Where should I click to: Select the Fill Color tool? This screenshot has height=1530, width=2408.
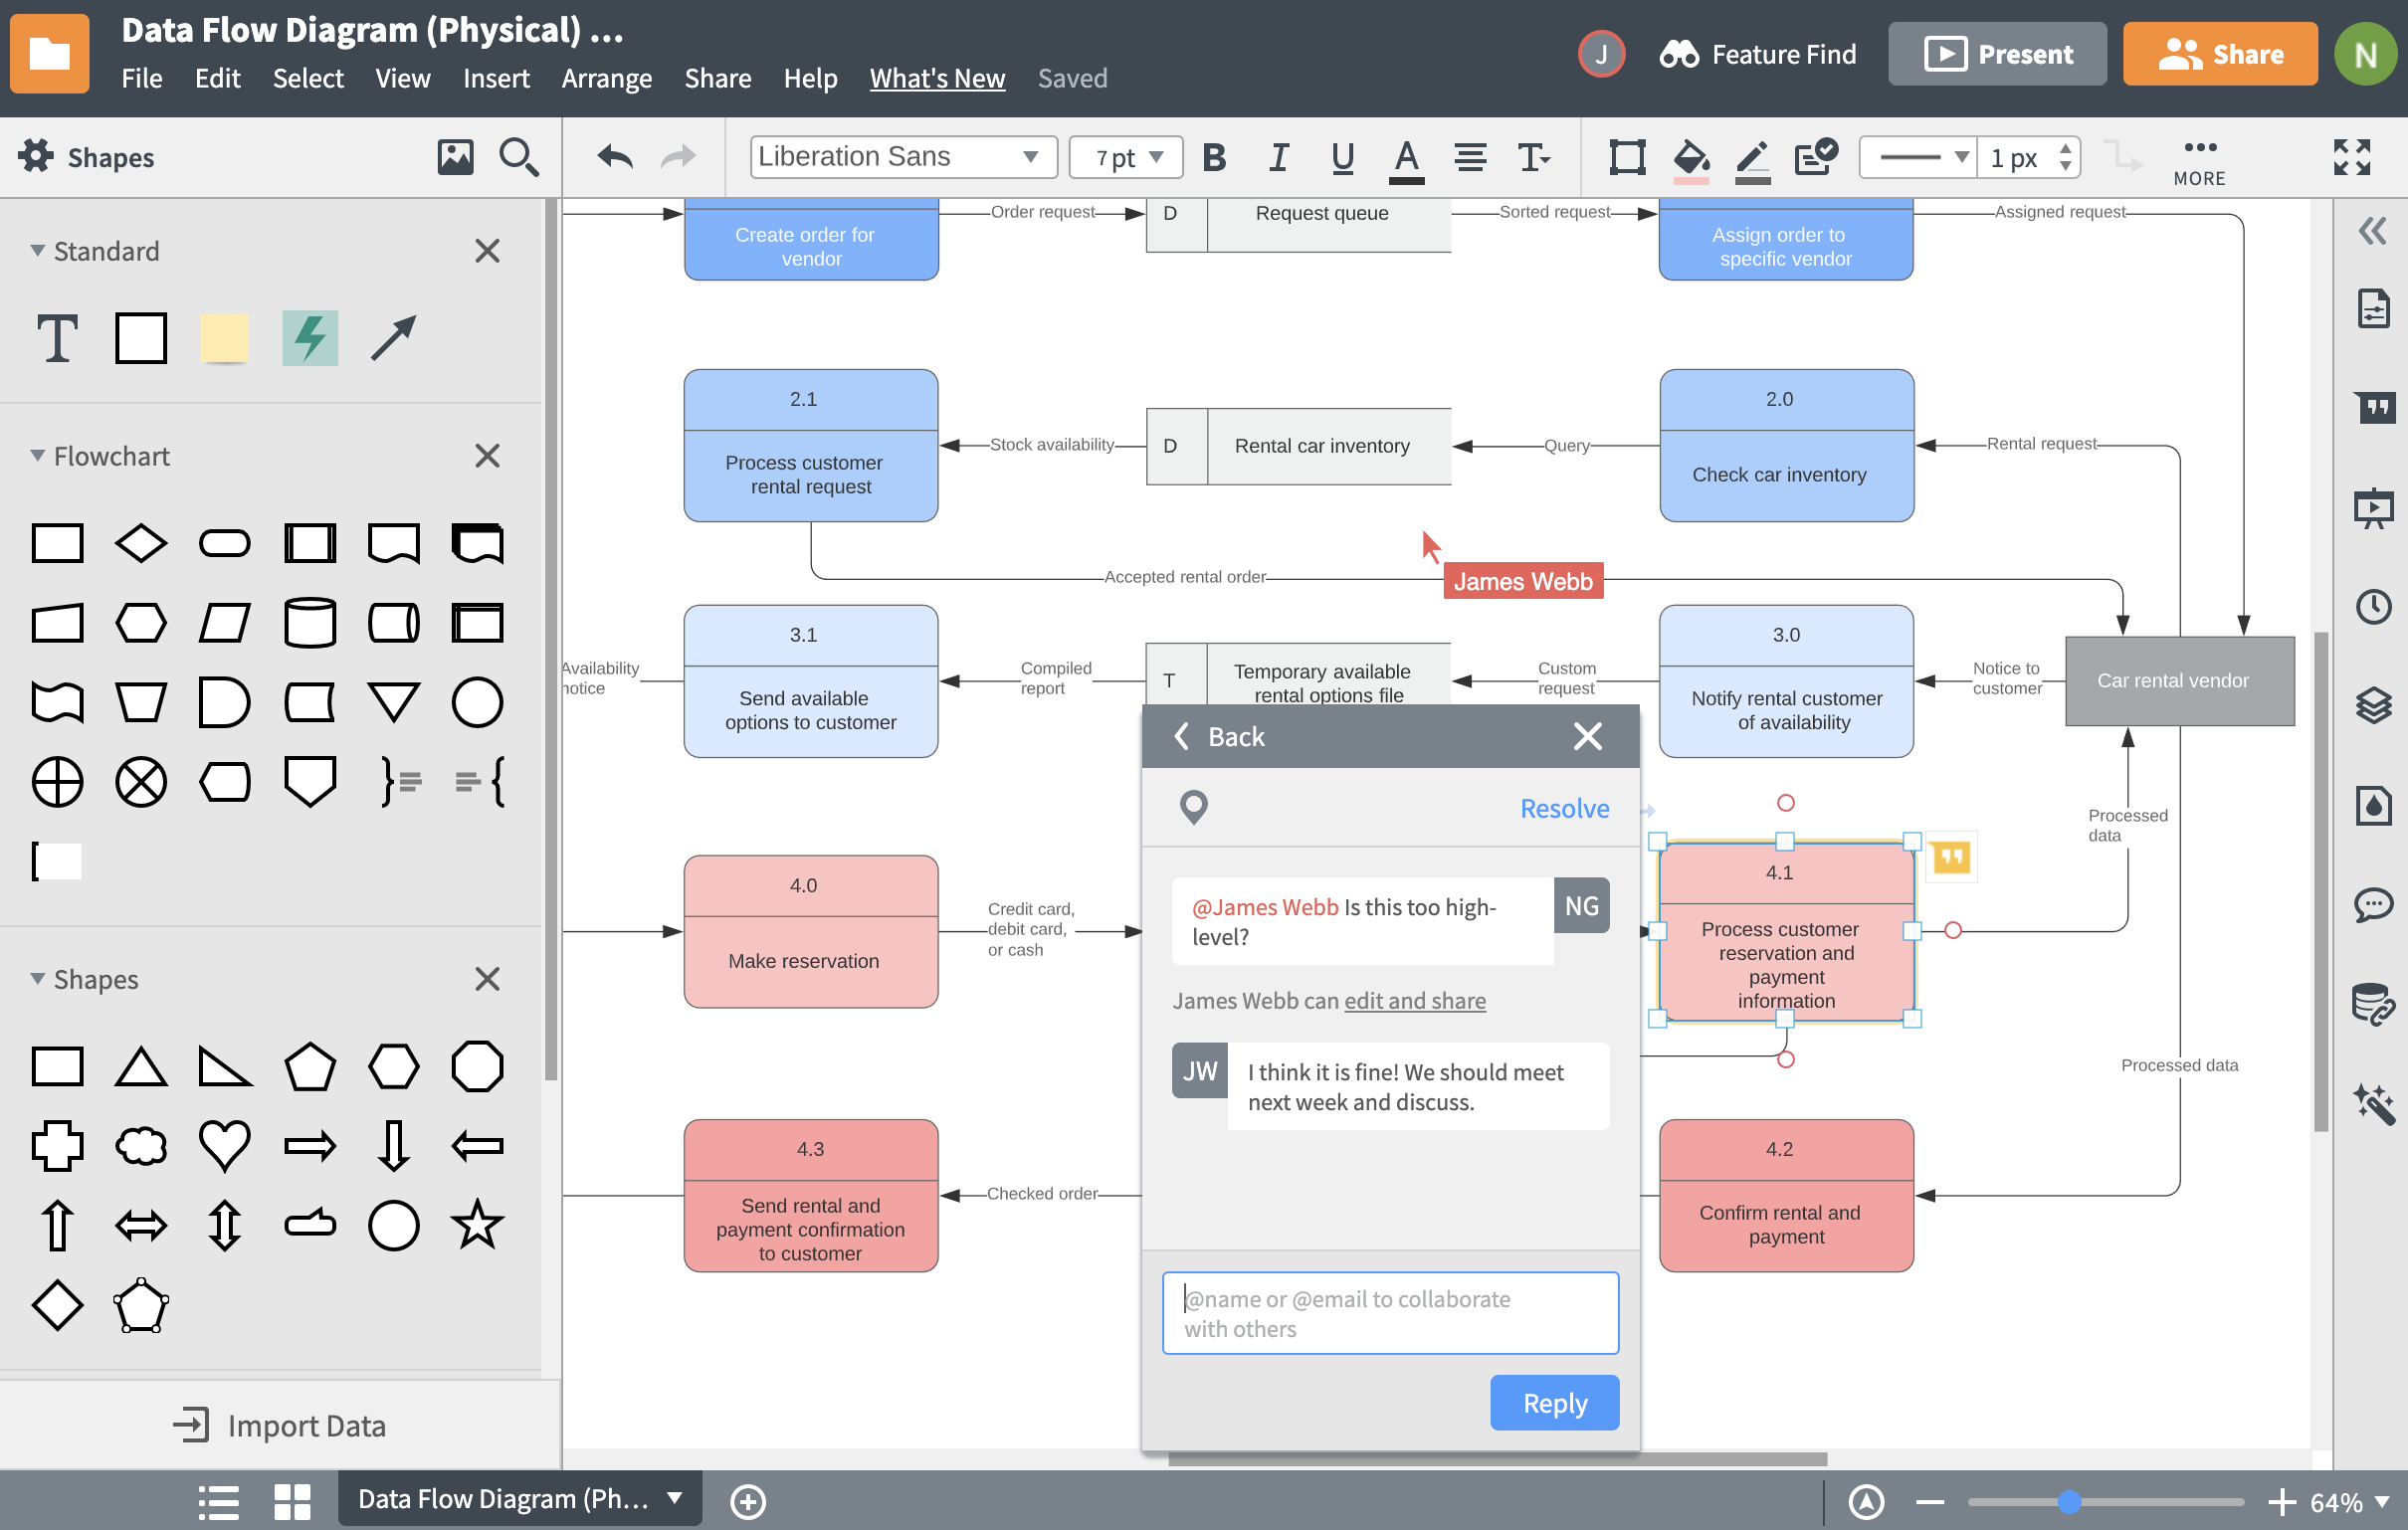[1687, 158]
